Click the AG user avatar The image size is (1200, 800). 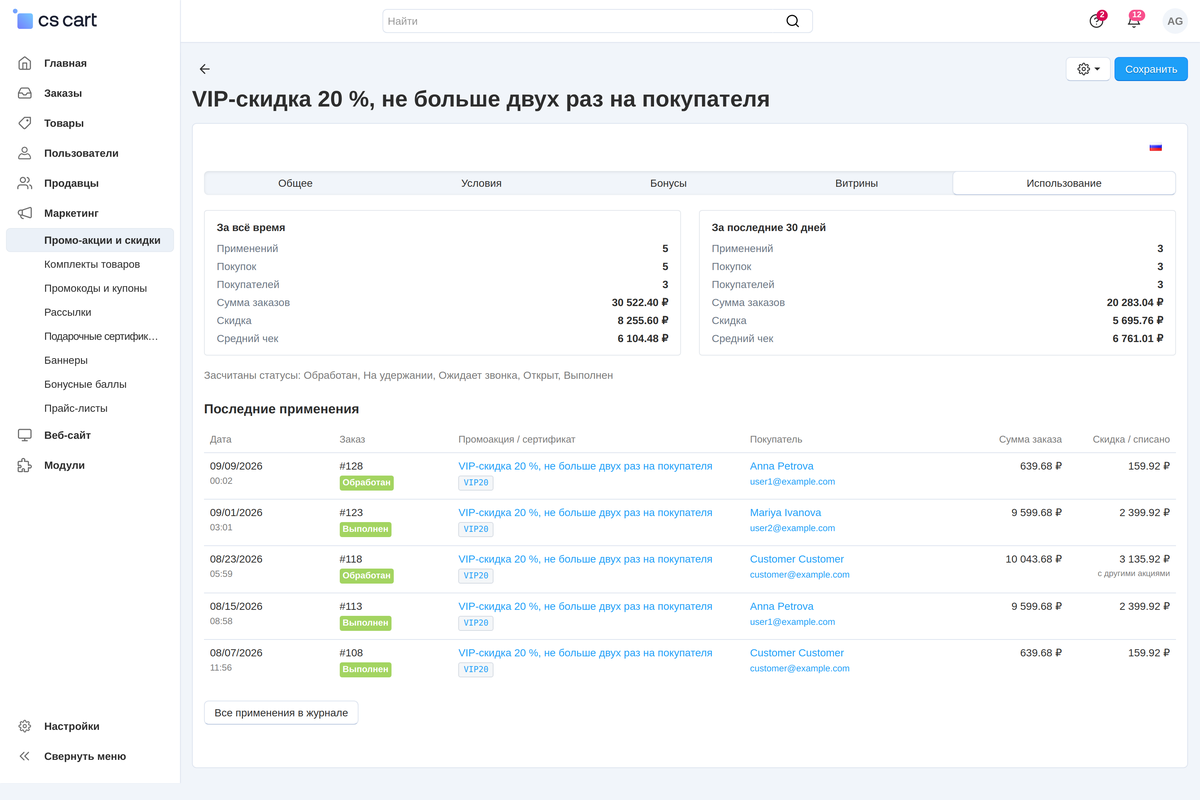coord(1175,21)
